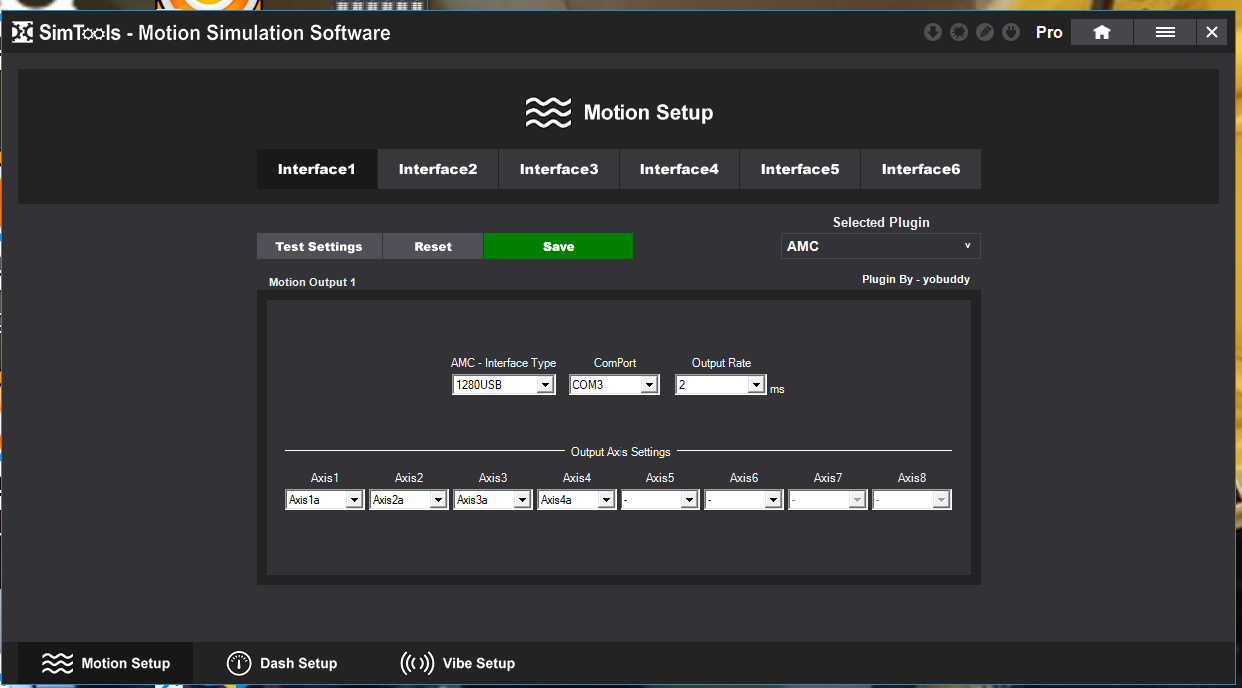
Task: Click the Reset button
Action: (433, 246)
